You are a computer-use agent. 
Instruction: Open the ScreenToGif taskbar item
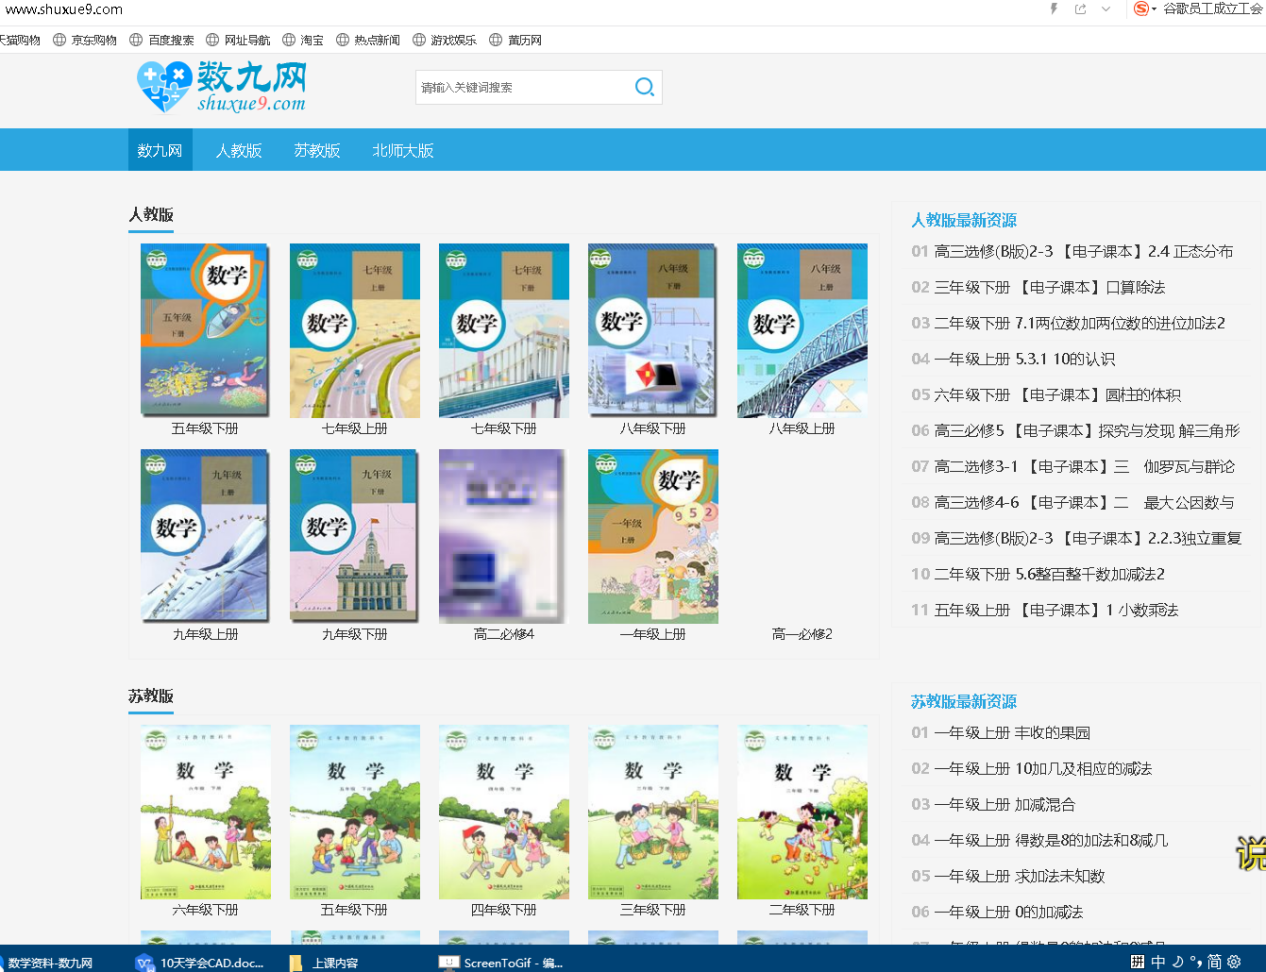[x=502, y=962]
